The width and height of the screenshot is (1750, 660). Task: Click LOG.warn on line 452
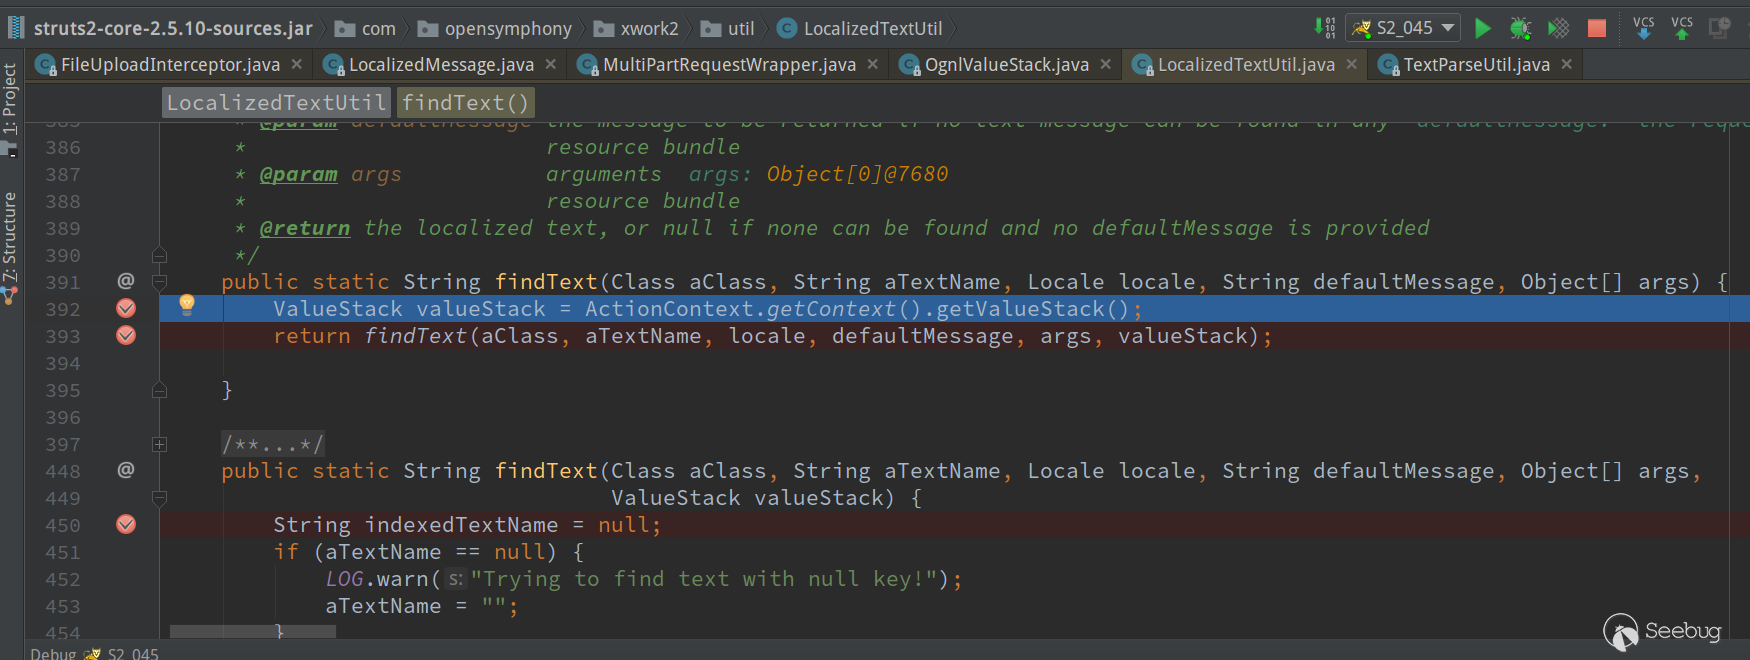(377, 579)
